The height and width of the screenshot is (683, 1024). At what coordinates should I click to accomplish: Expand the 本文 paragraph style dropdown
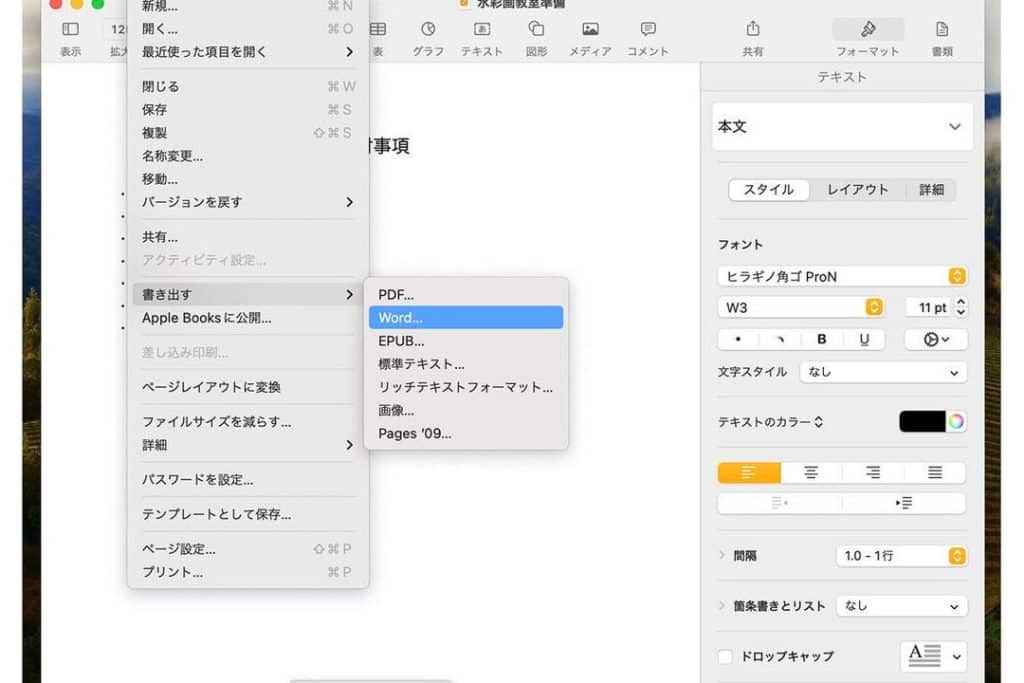pyautogui.click(x=841, y=127)
